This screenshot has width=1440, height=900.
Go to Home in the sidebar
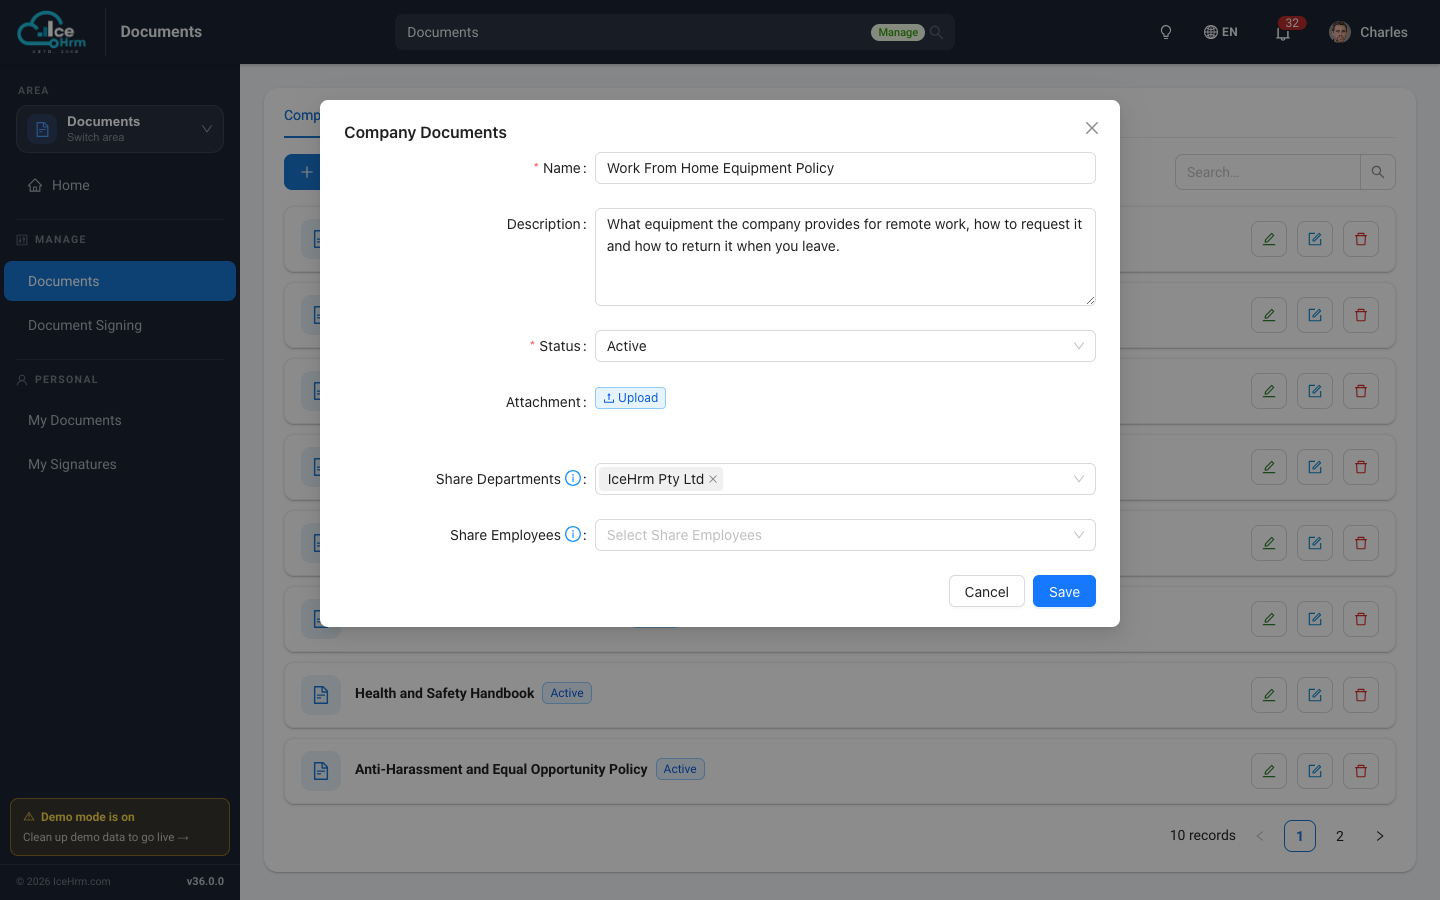[x=120, y=185]
